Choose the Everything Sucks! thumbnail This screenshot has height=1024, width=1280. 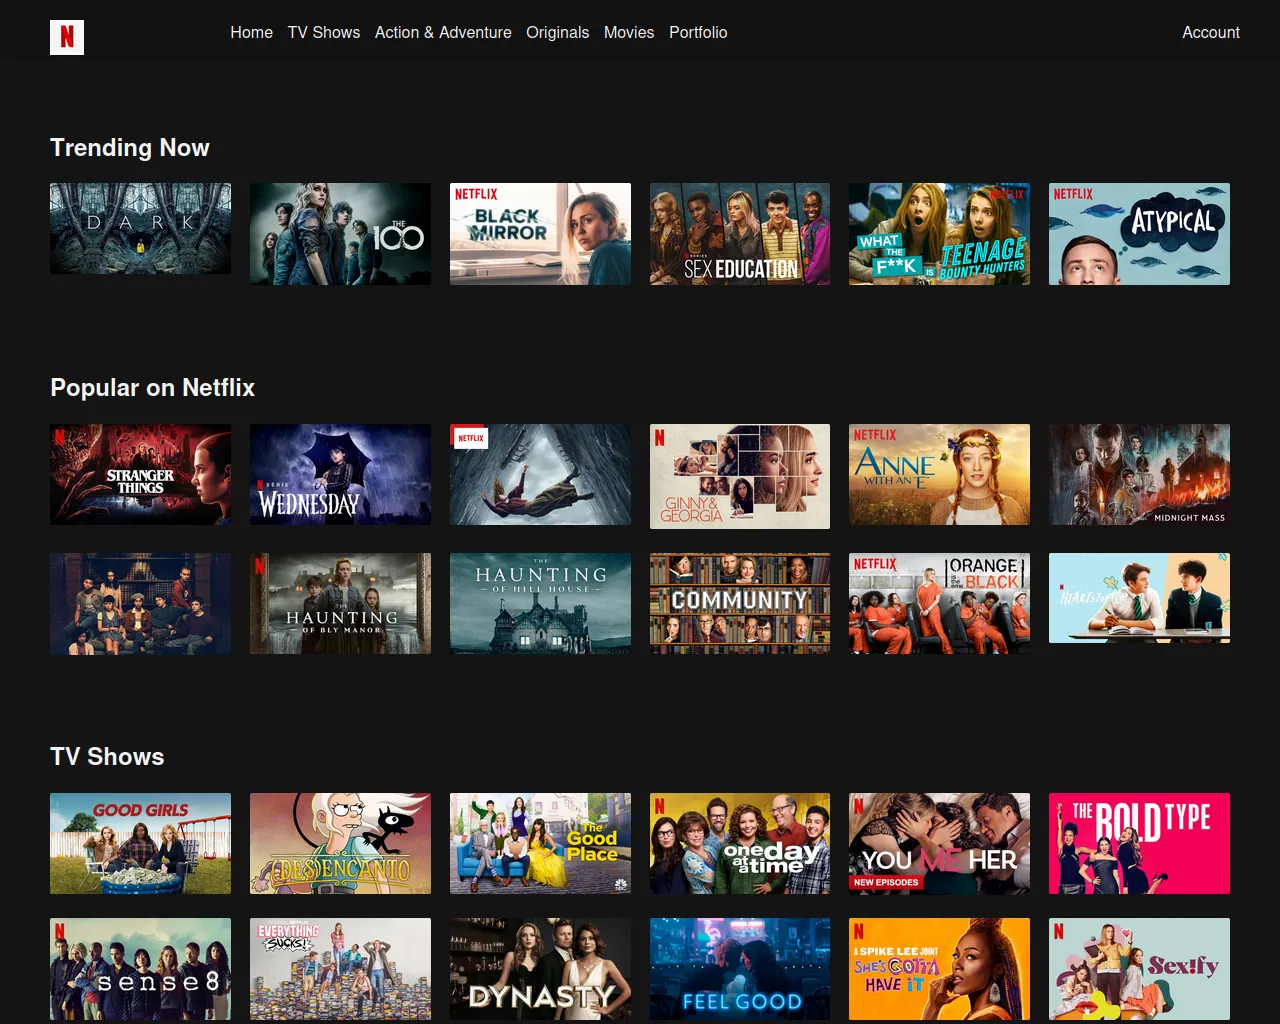(340, 969)
